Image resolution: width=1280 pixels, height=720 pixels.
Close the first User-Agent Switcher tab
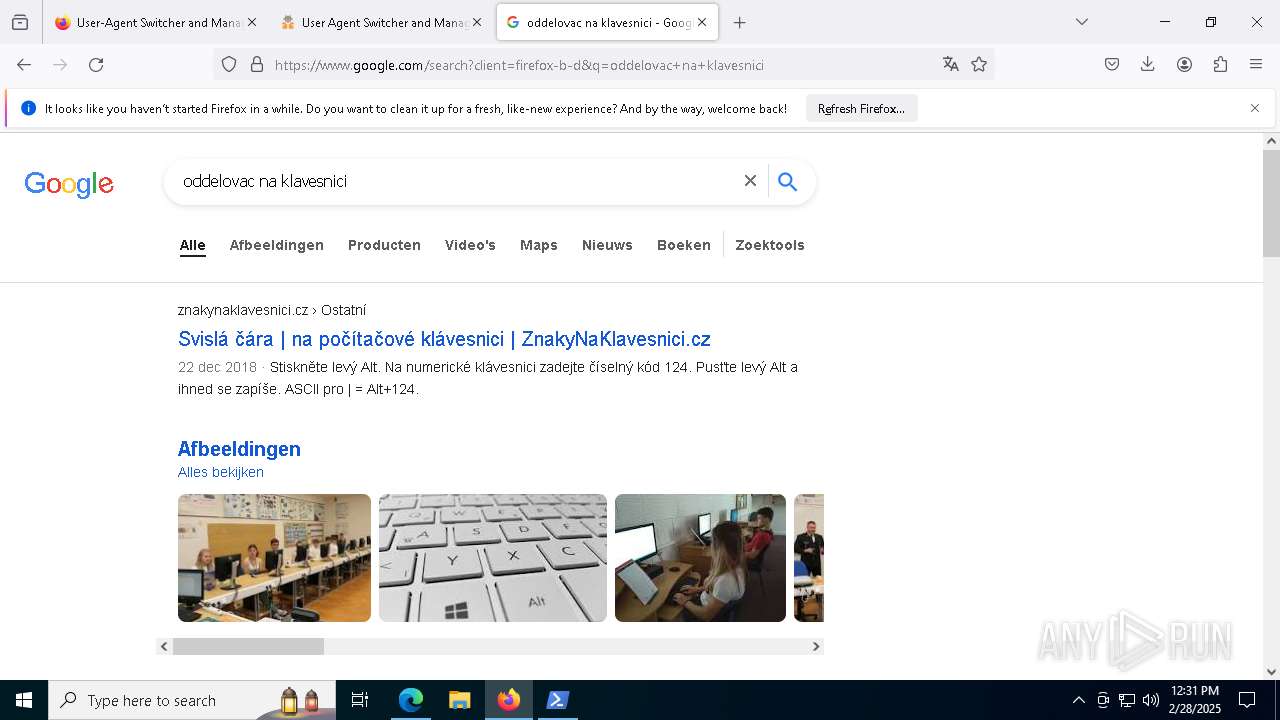[x=251, y=22]
